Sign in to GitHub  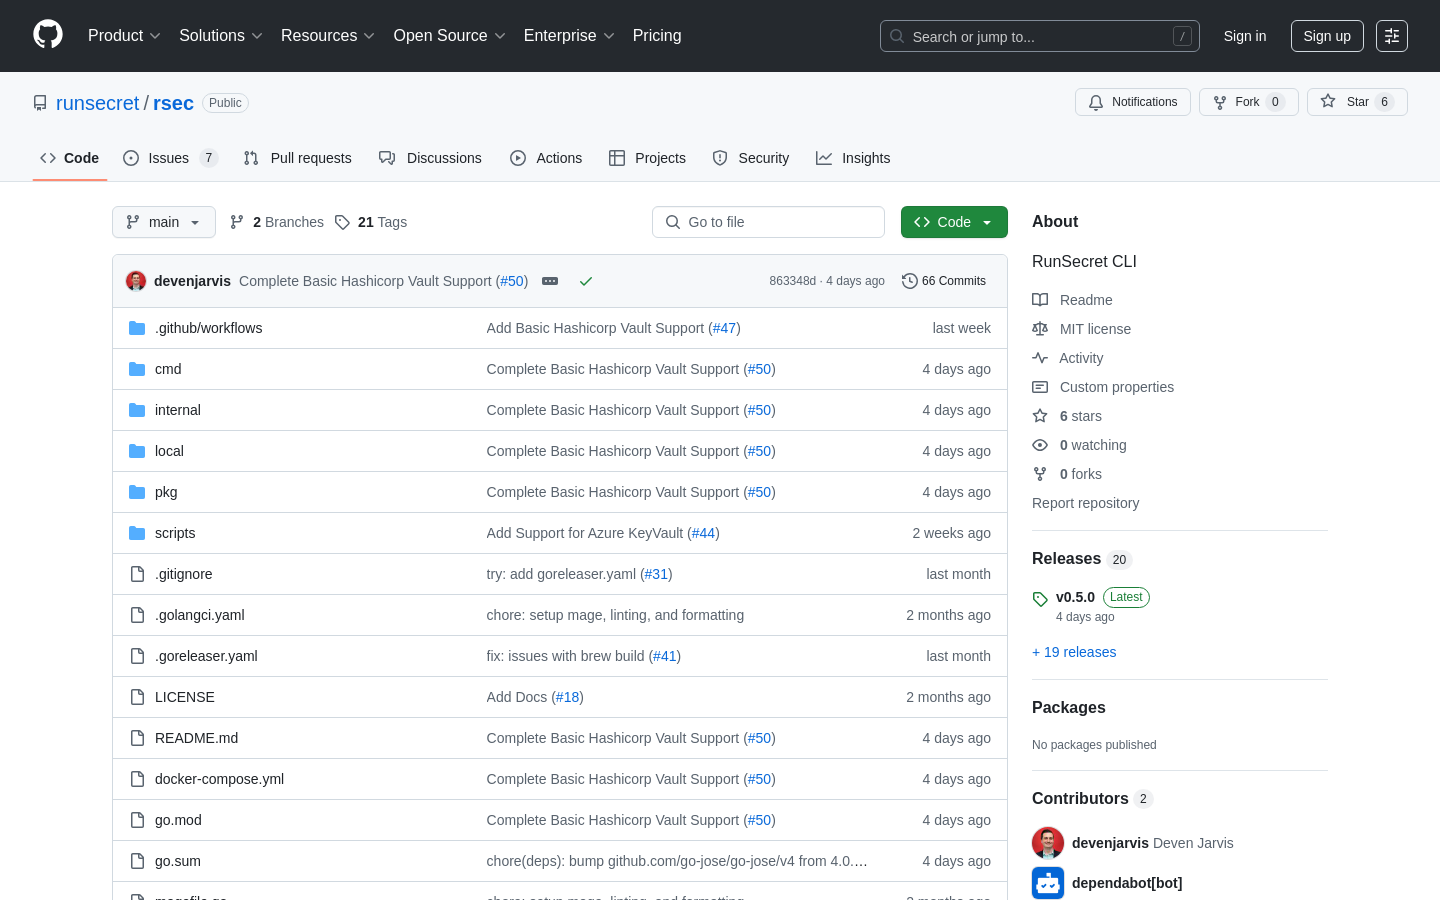pos(1245,36)
